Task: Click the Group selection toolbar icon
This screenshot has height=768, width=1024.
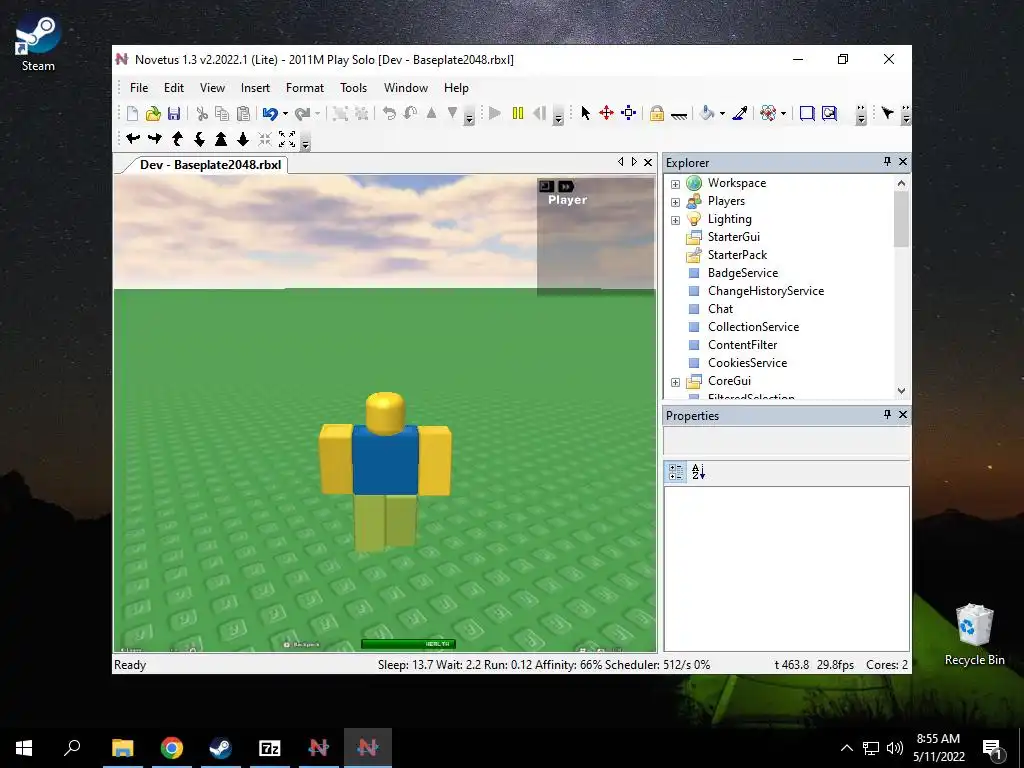Action: [340, 114]
